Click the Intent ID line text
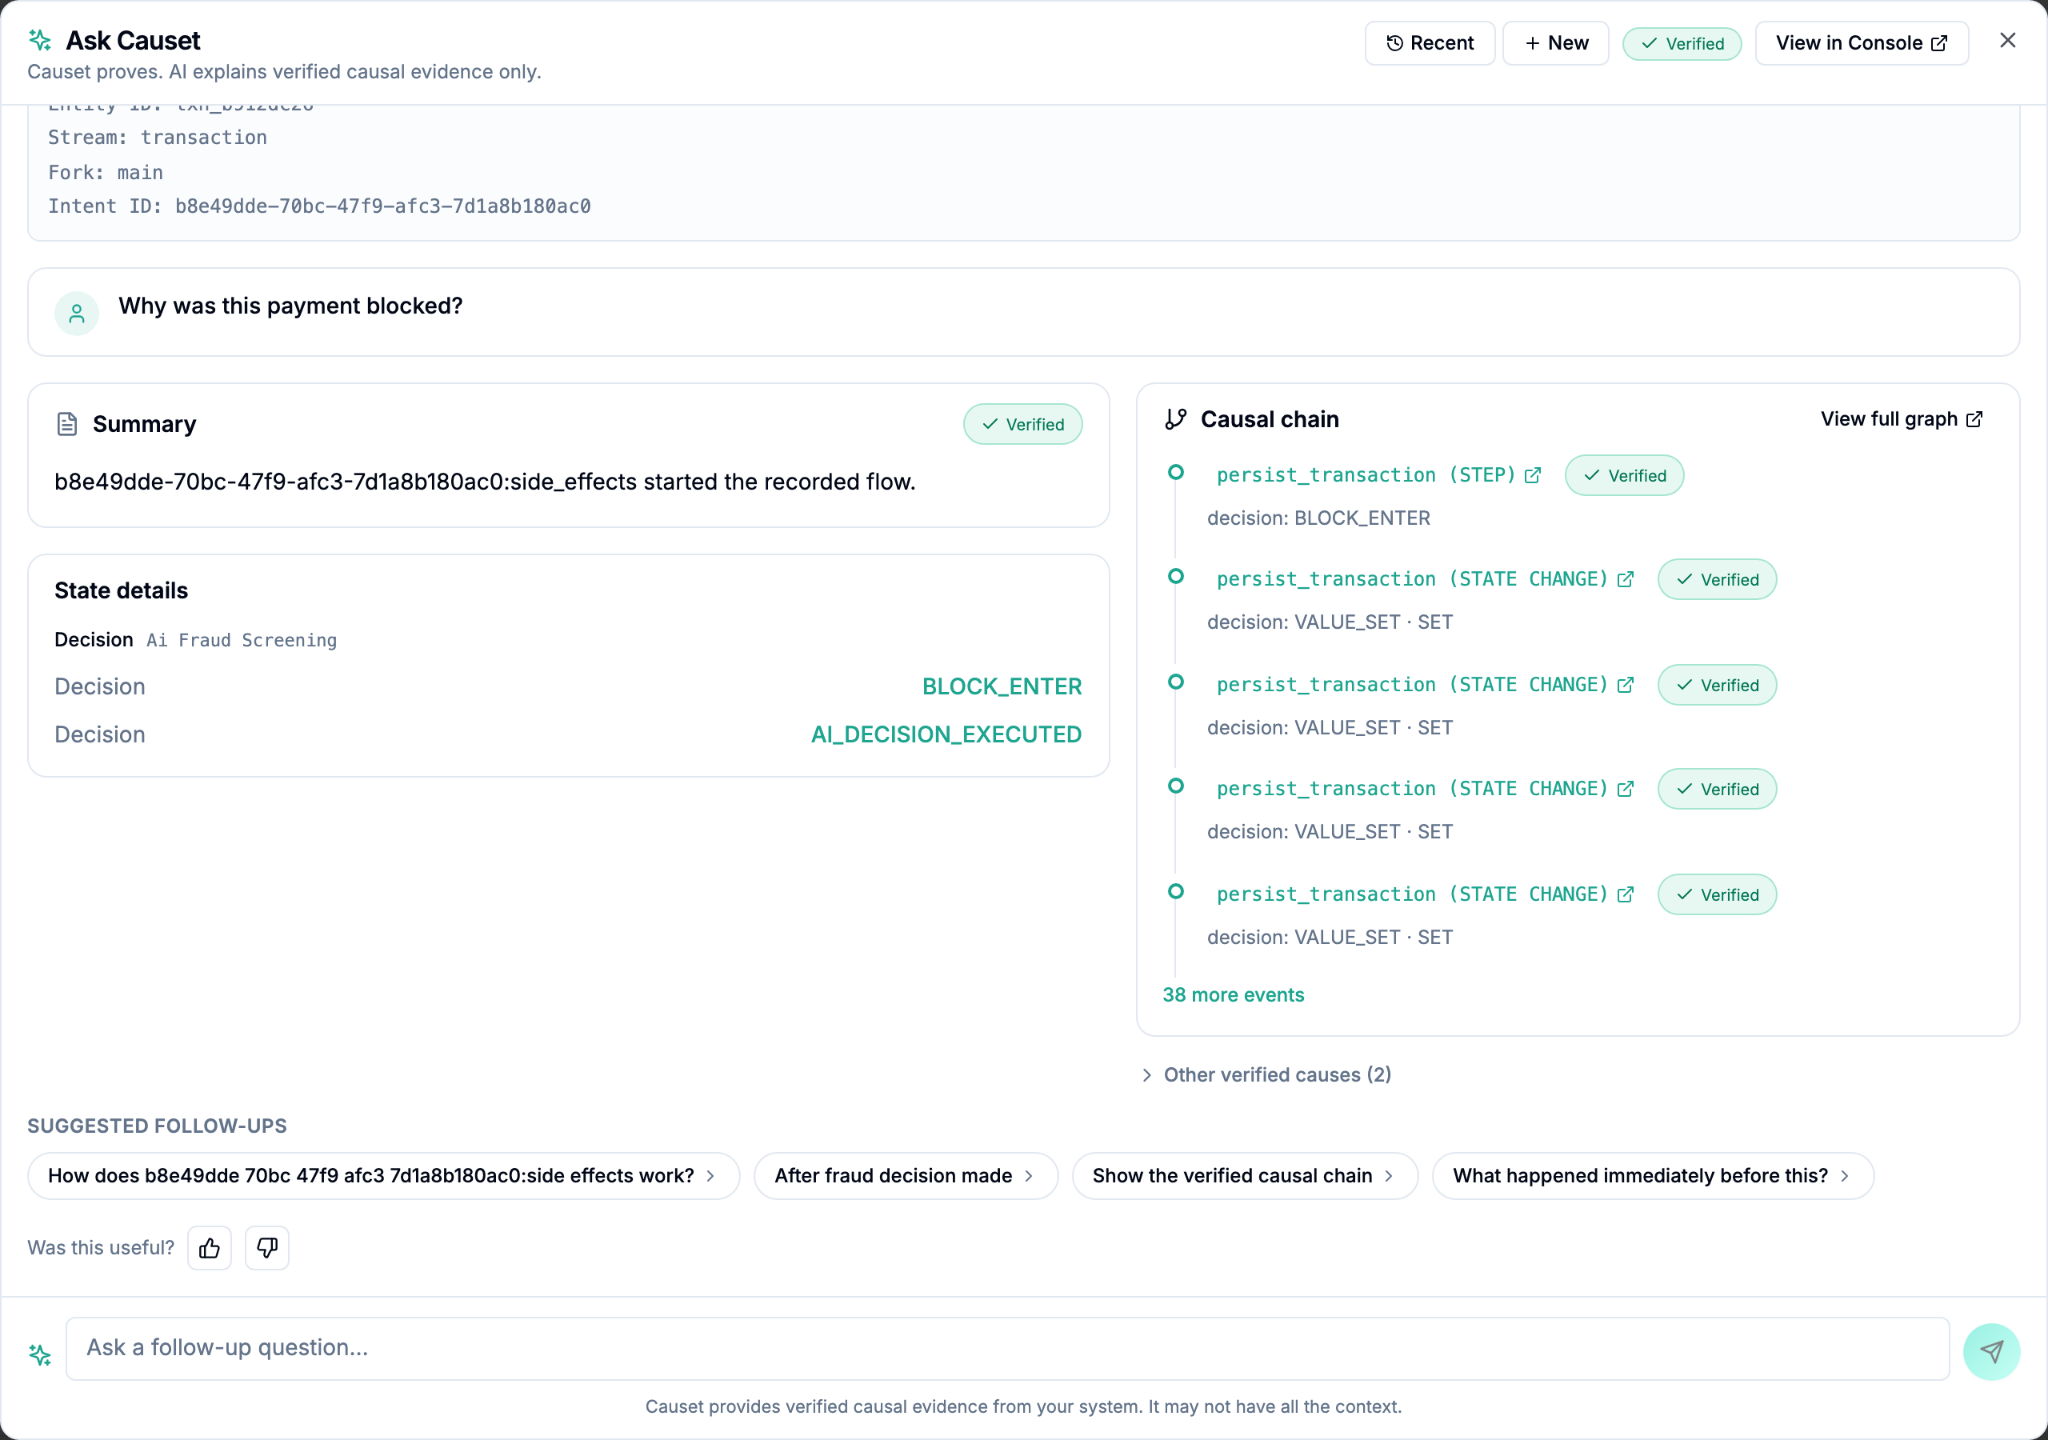The image size is (2048, 1440). 319,206
